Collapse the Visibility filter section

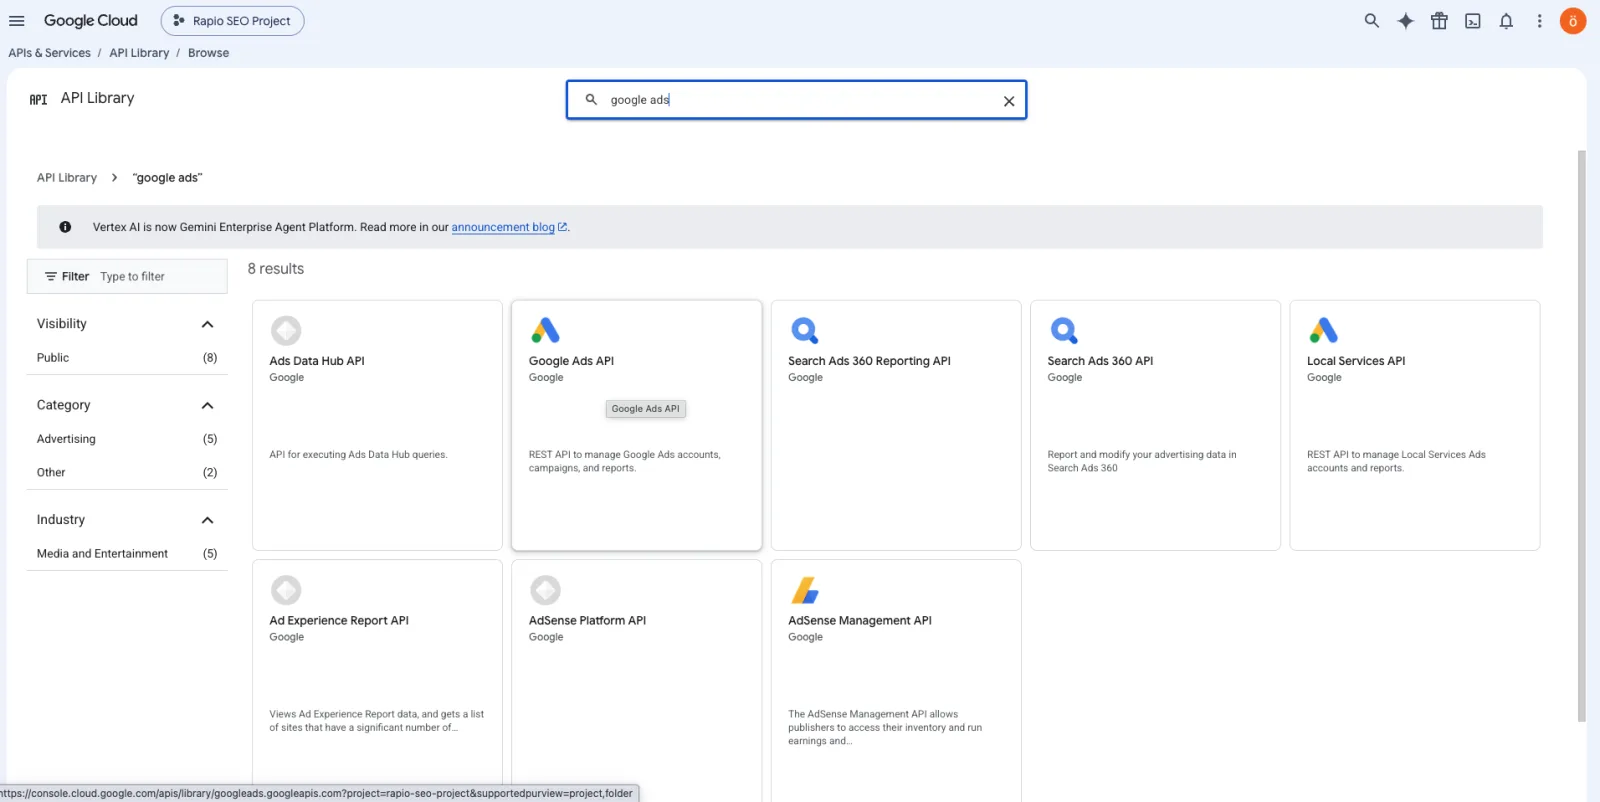click(207, 324)
